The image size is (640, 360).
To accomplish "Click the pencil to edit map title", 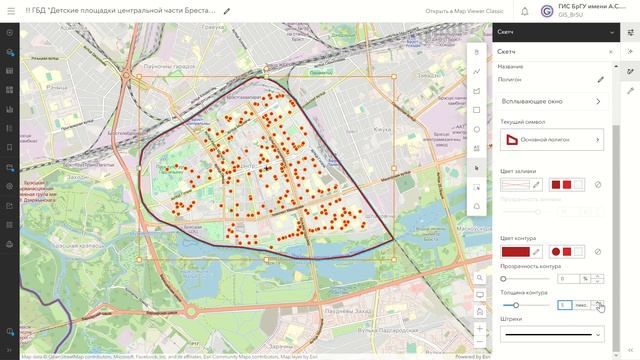I will click(227, 11).
